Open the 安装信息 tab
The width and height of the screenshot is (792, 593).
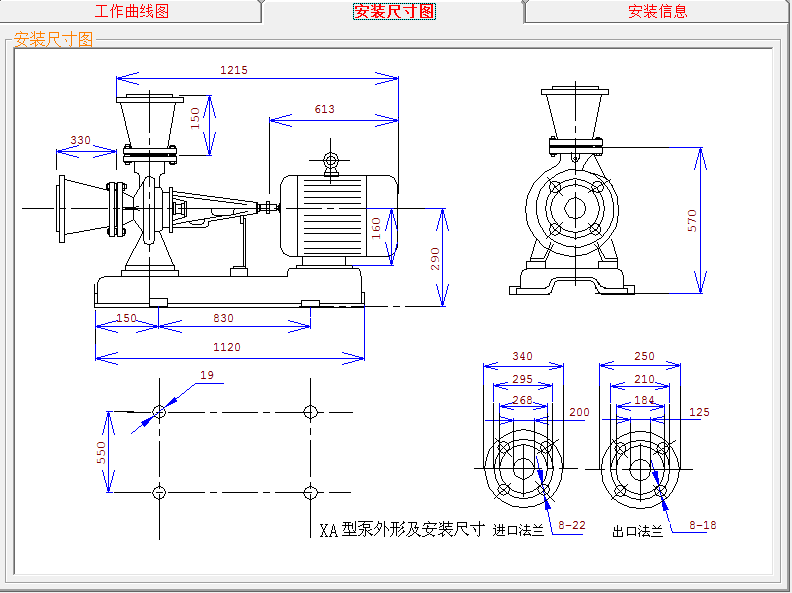point(658,11)
